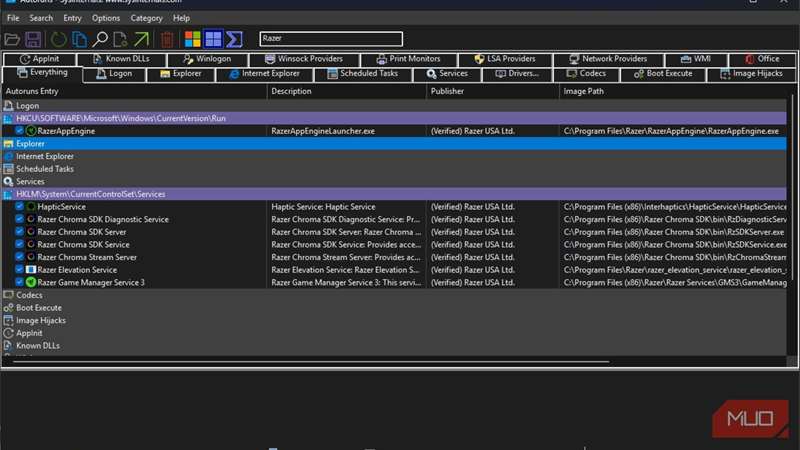The image size is (800, 450).
Task: Click the blue Windows logo filter icon
Action: [x=213, y=39]
